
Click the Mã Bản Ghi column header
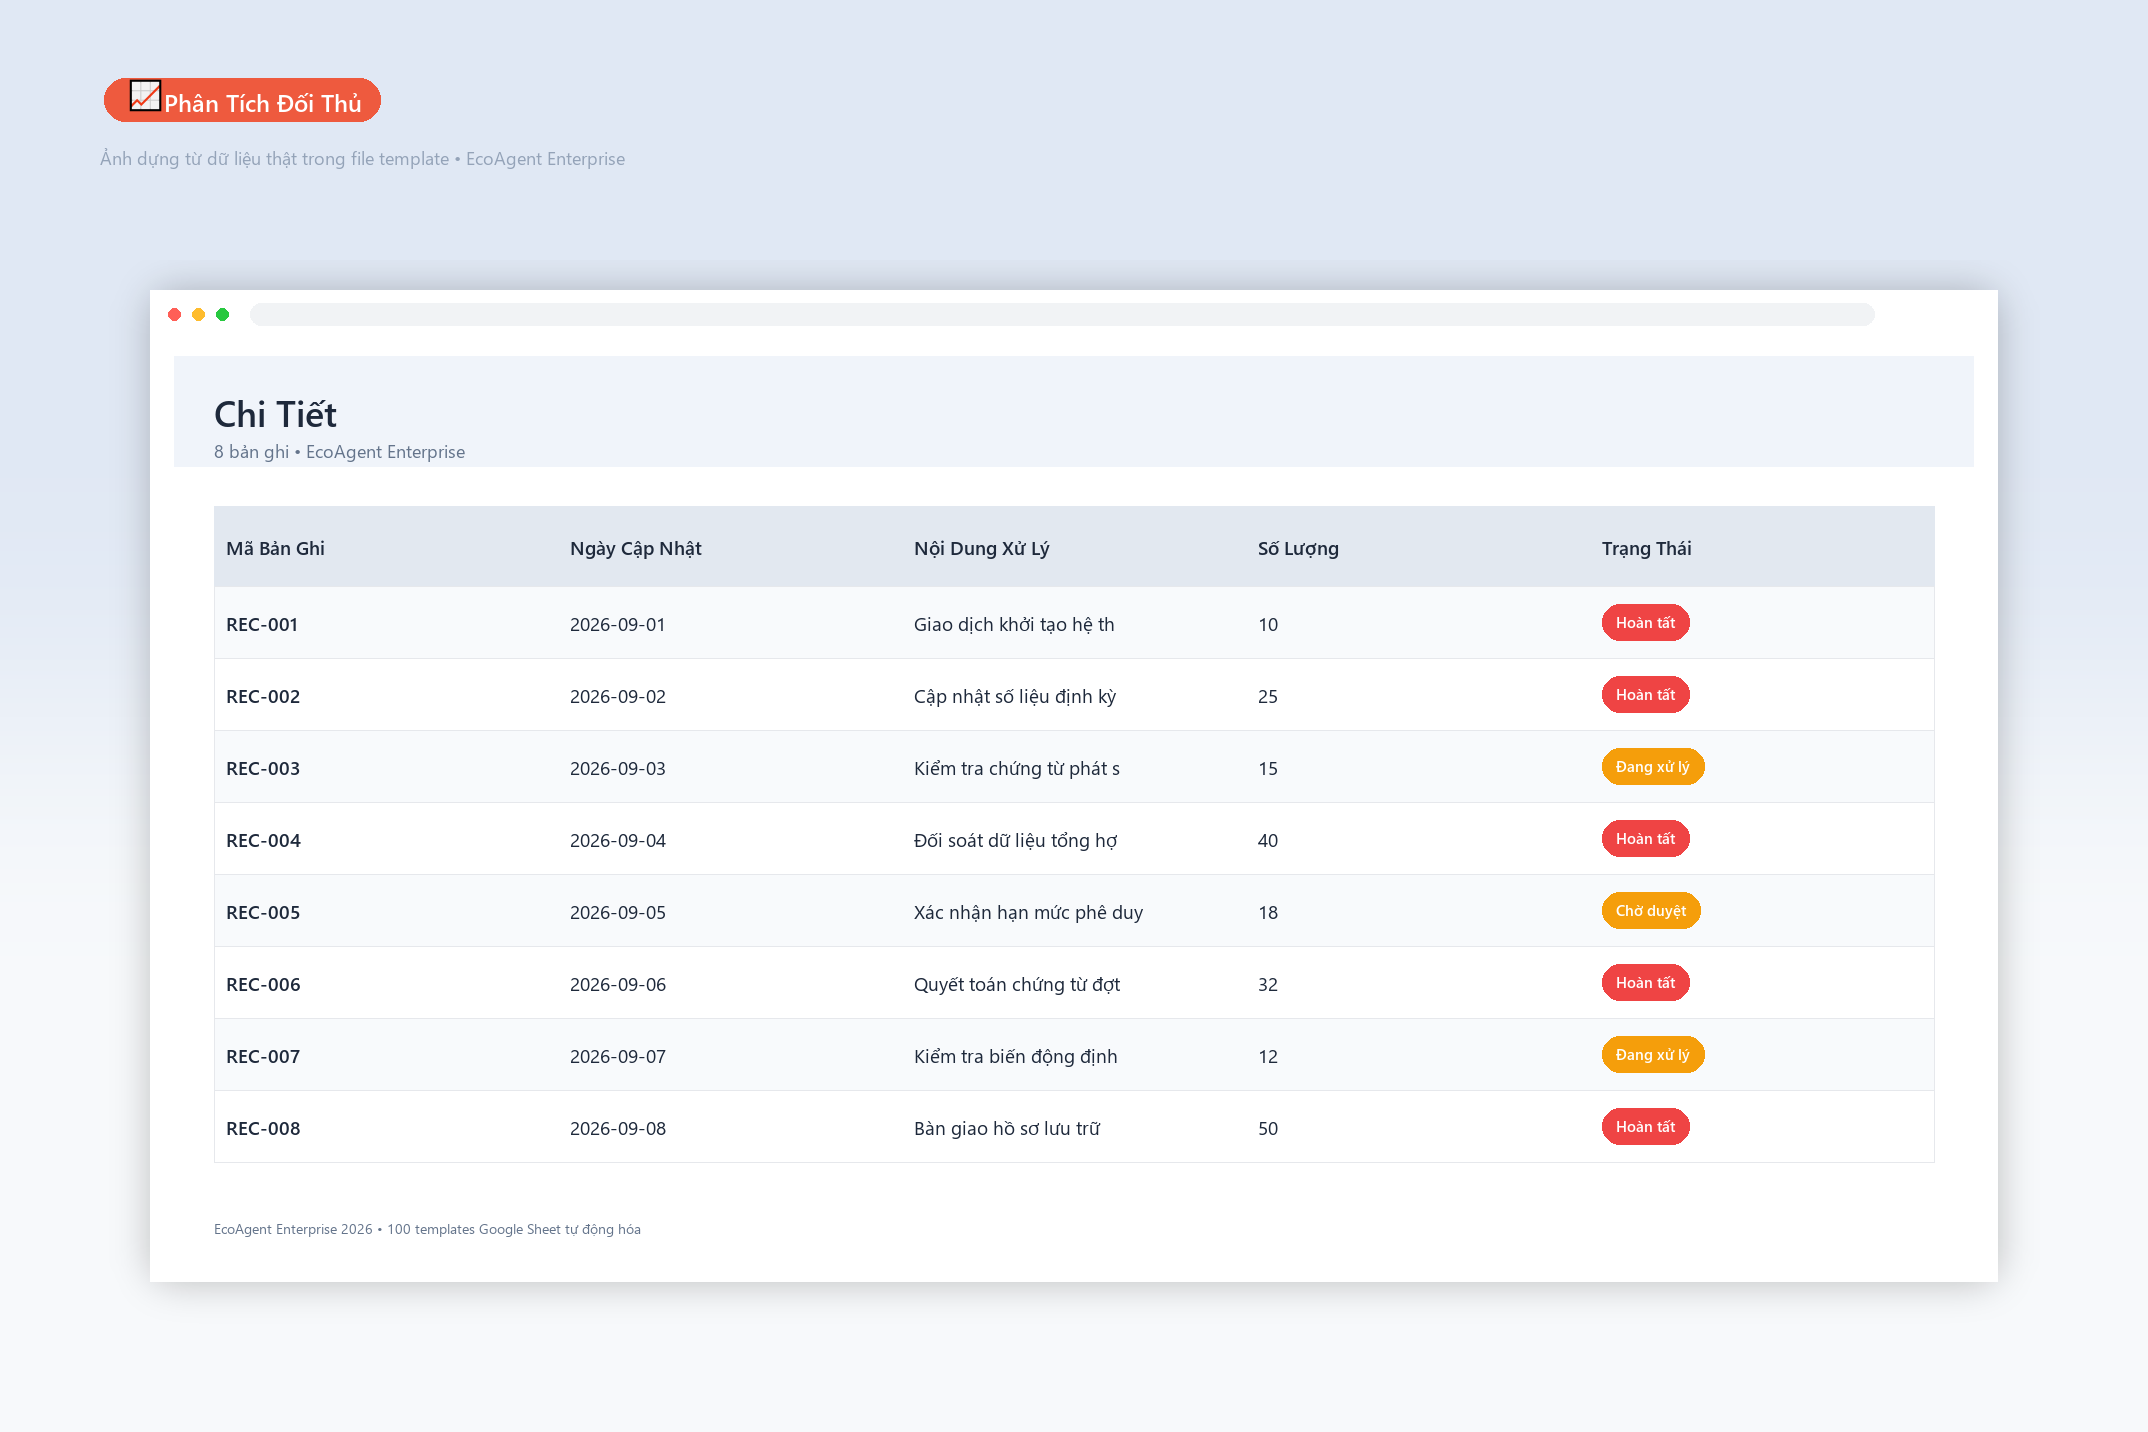click(x=275, y=548)
